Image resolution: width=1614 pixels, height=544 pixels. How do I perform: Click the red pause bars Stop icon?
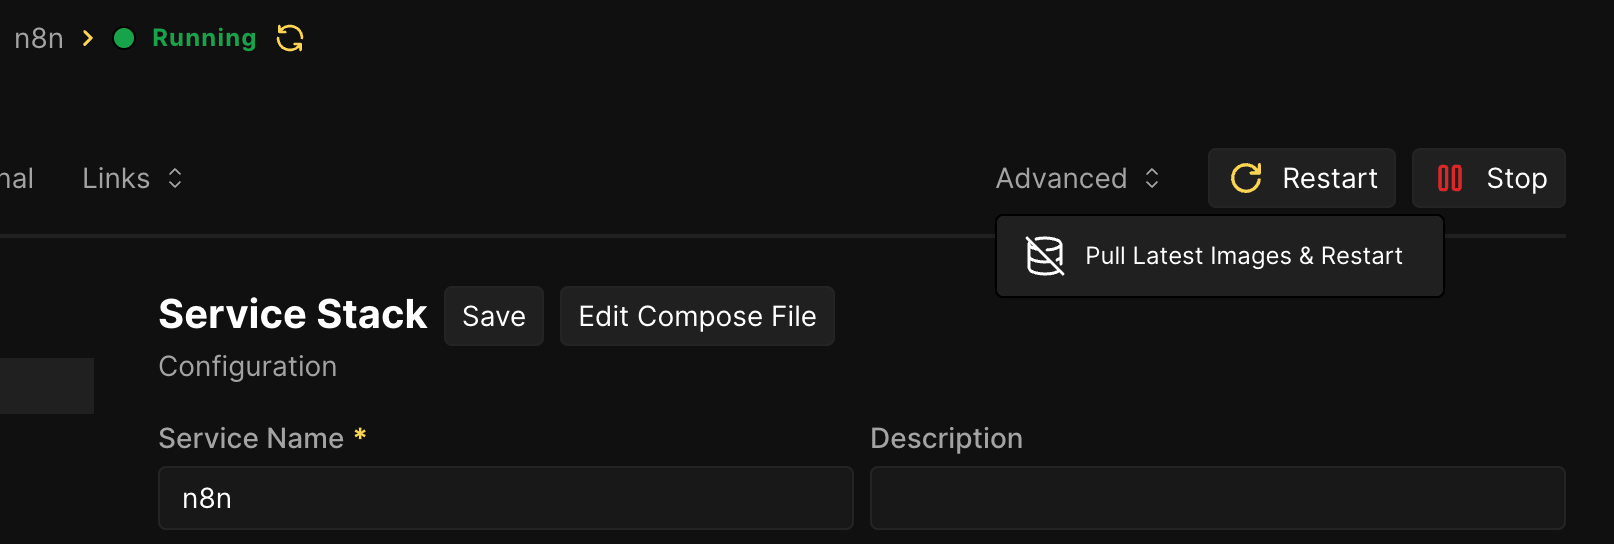1449,178
